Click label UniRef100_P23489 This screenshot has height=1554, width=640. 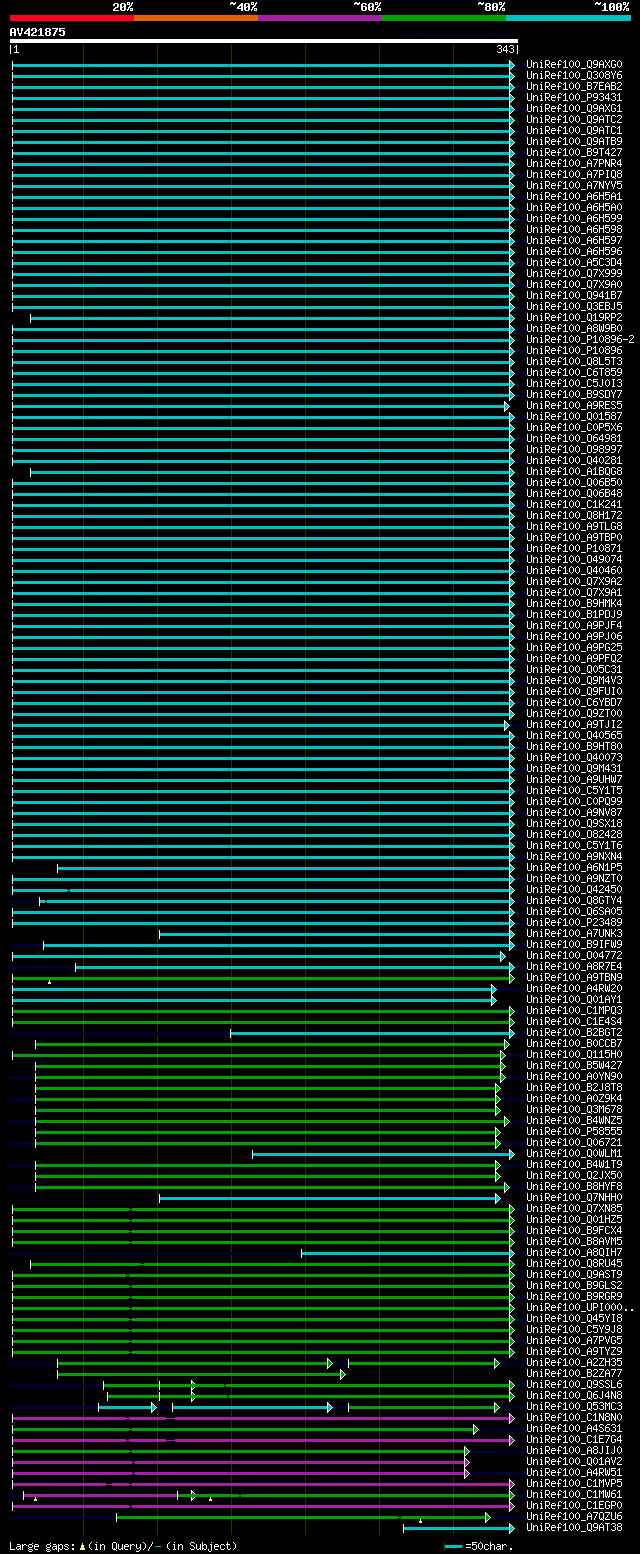574,923
